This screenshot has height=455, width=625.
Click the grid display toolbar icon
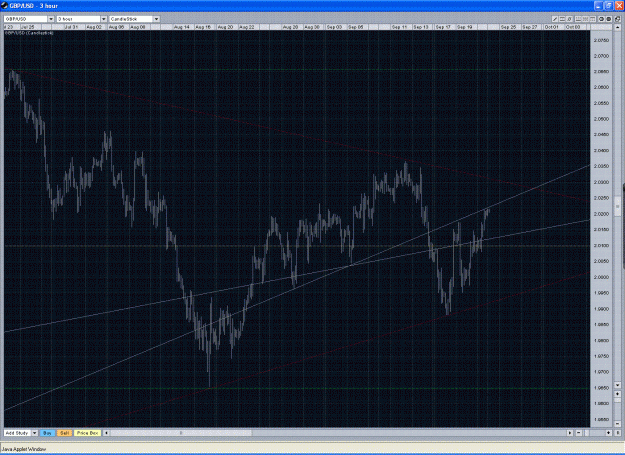[x=586, y=19]
